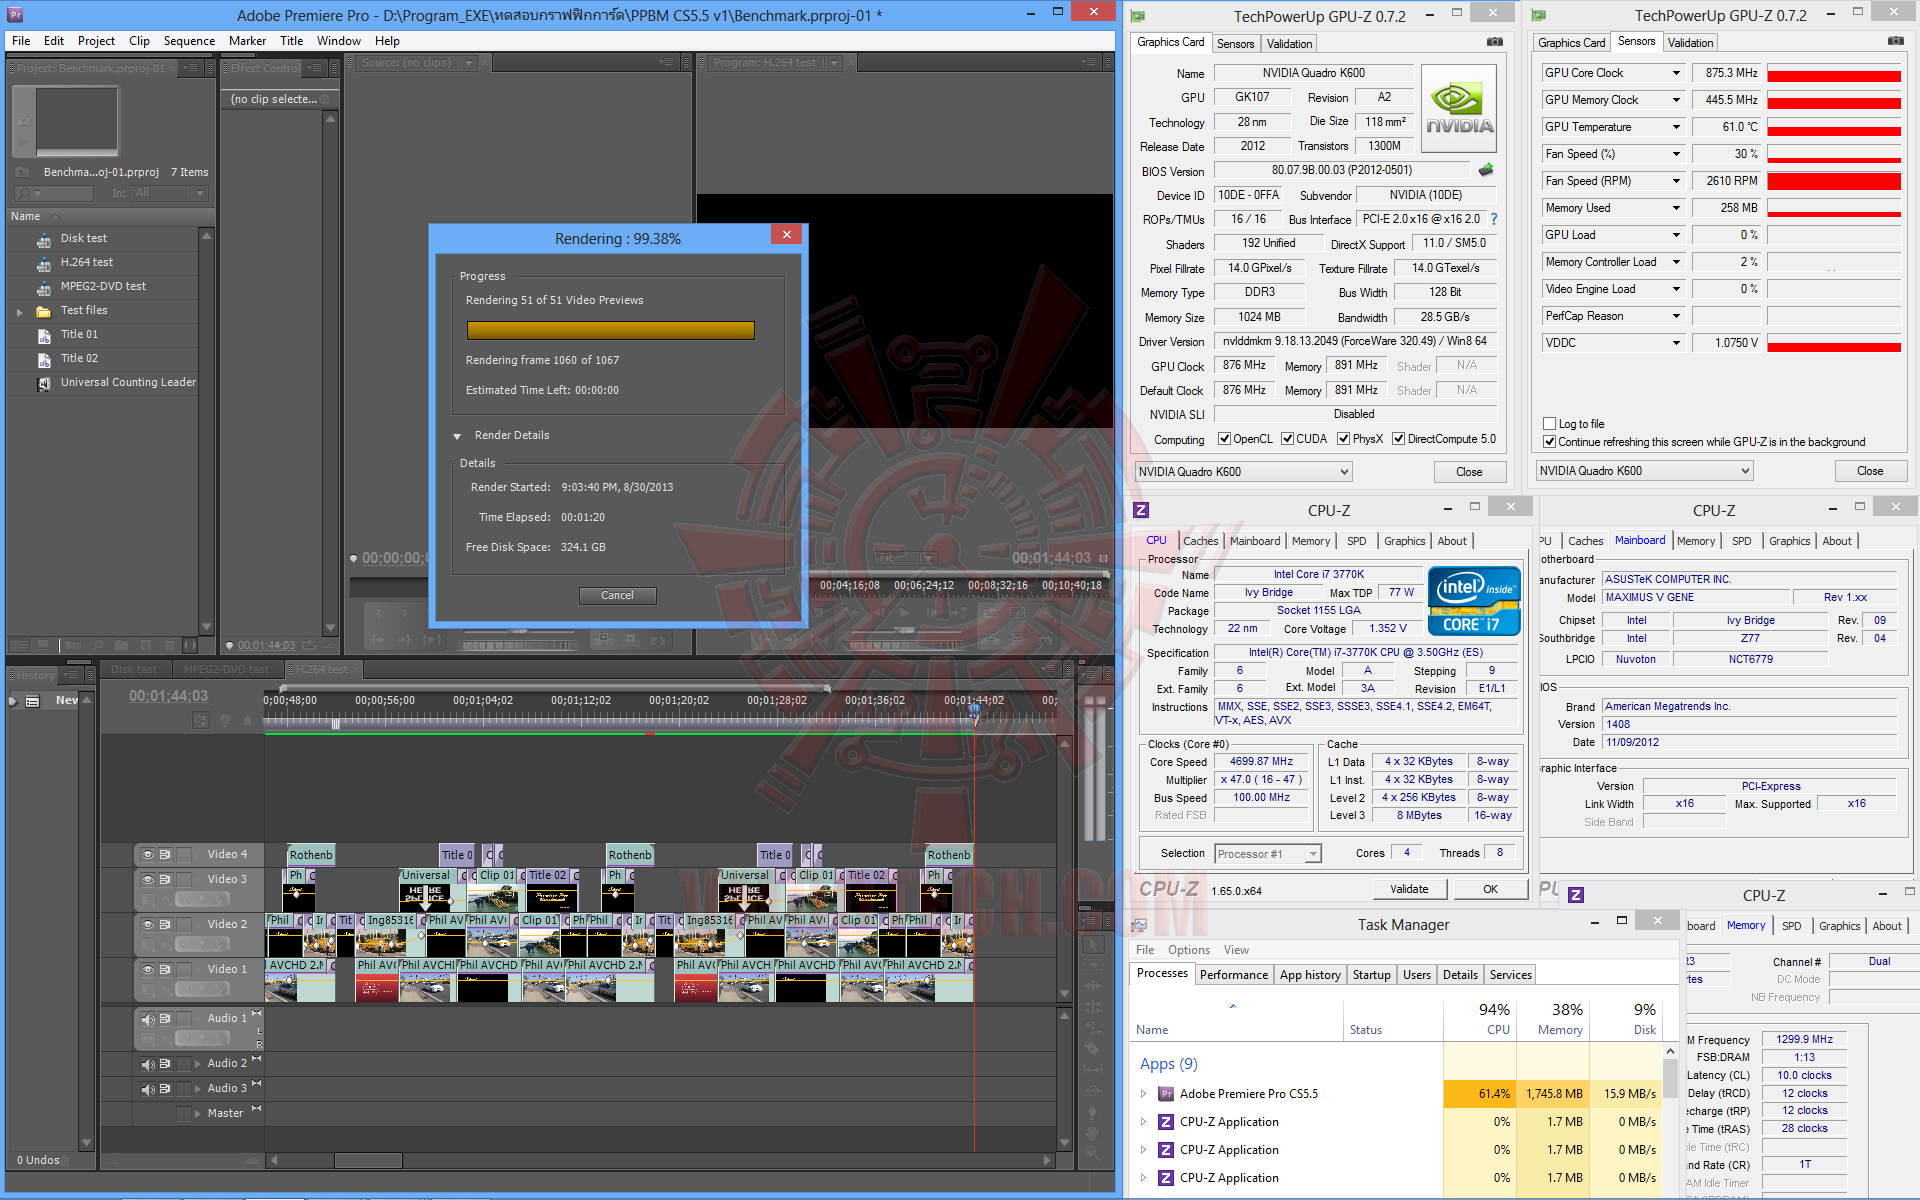The height and width of the screenshot is (1200, 1920).
Task: Click the GPU-Z screenshot camera icon in Graphics Card window
Action: click(1494, 42)
